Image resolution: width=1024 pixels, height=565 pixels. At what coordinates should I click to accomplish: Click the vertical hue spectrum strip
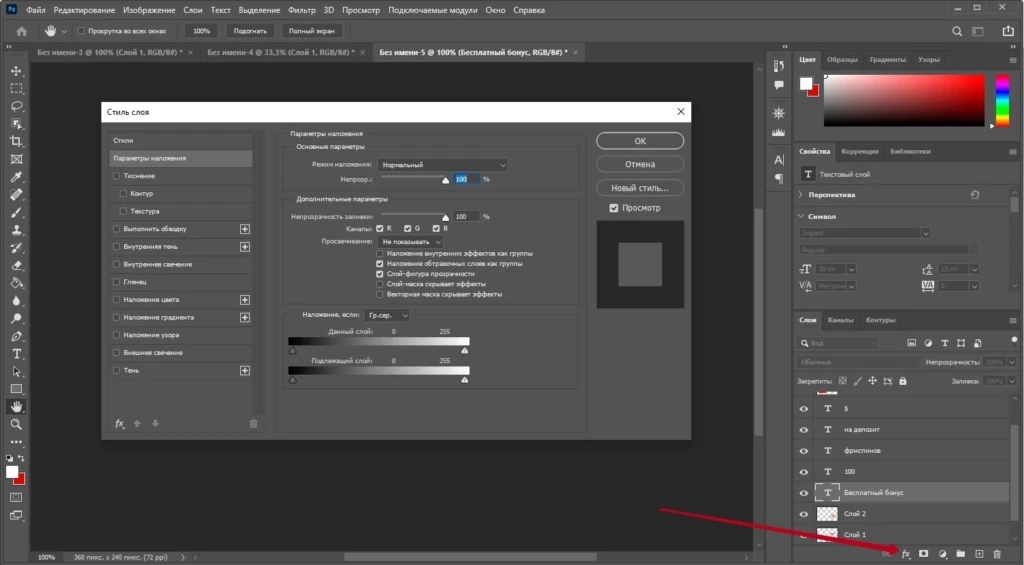tap(1002, 101)
